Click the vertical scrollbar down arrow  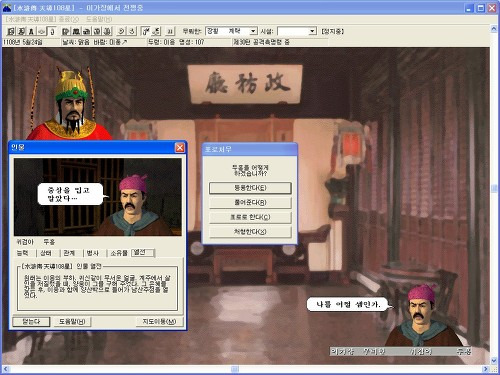click(494, 360)
